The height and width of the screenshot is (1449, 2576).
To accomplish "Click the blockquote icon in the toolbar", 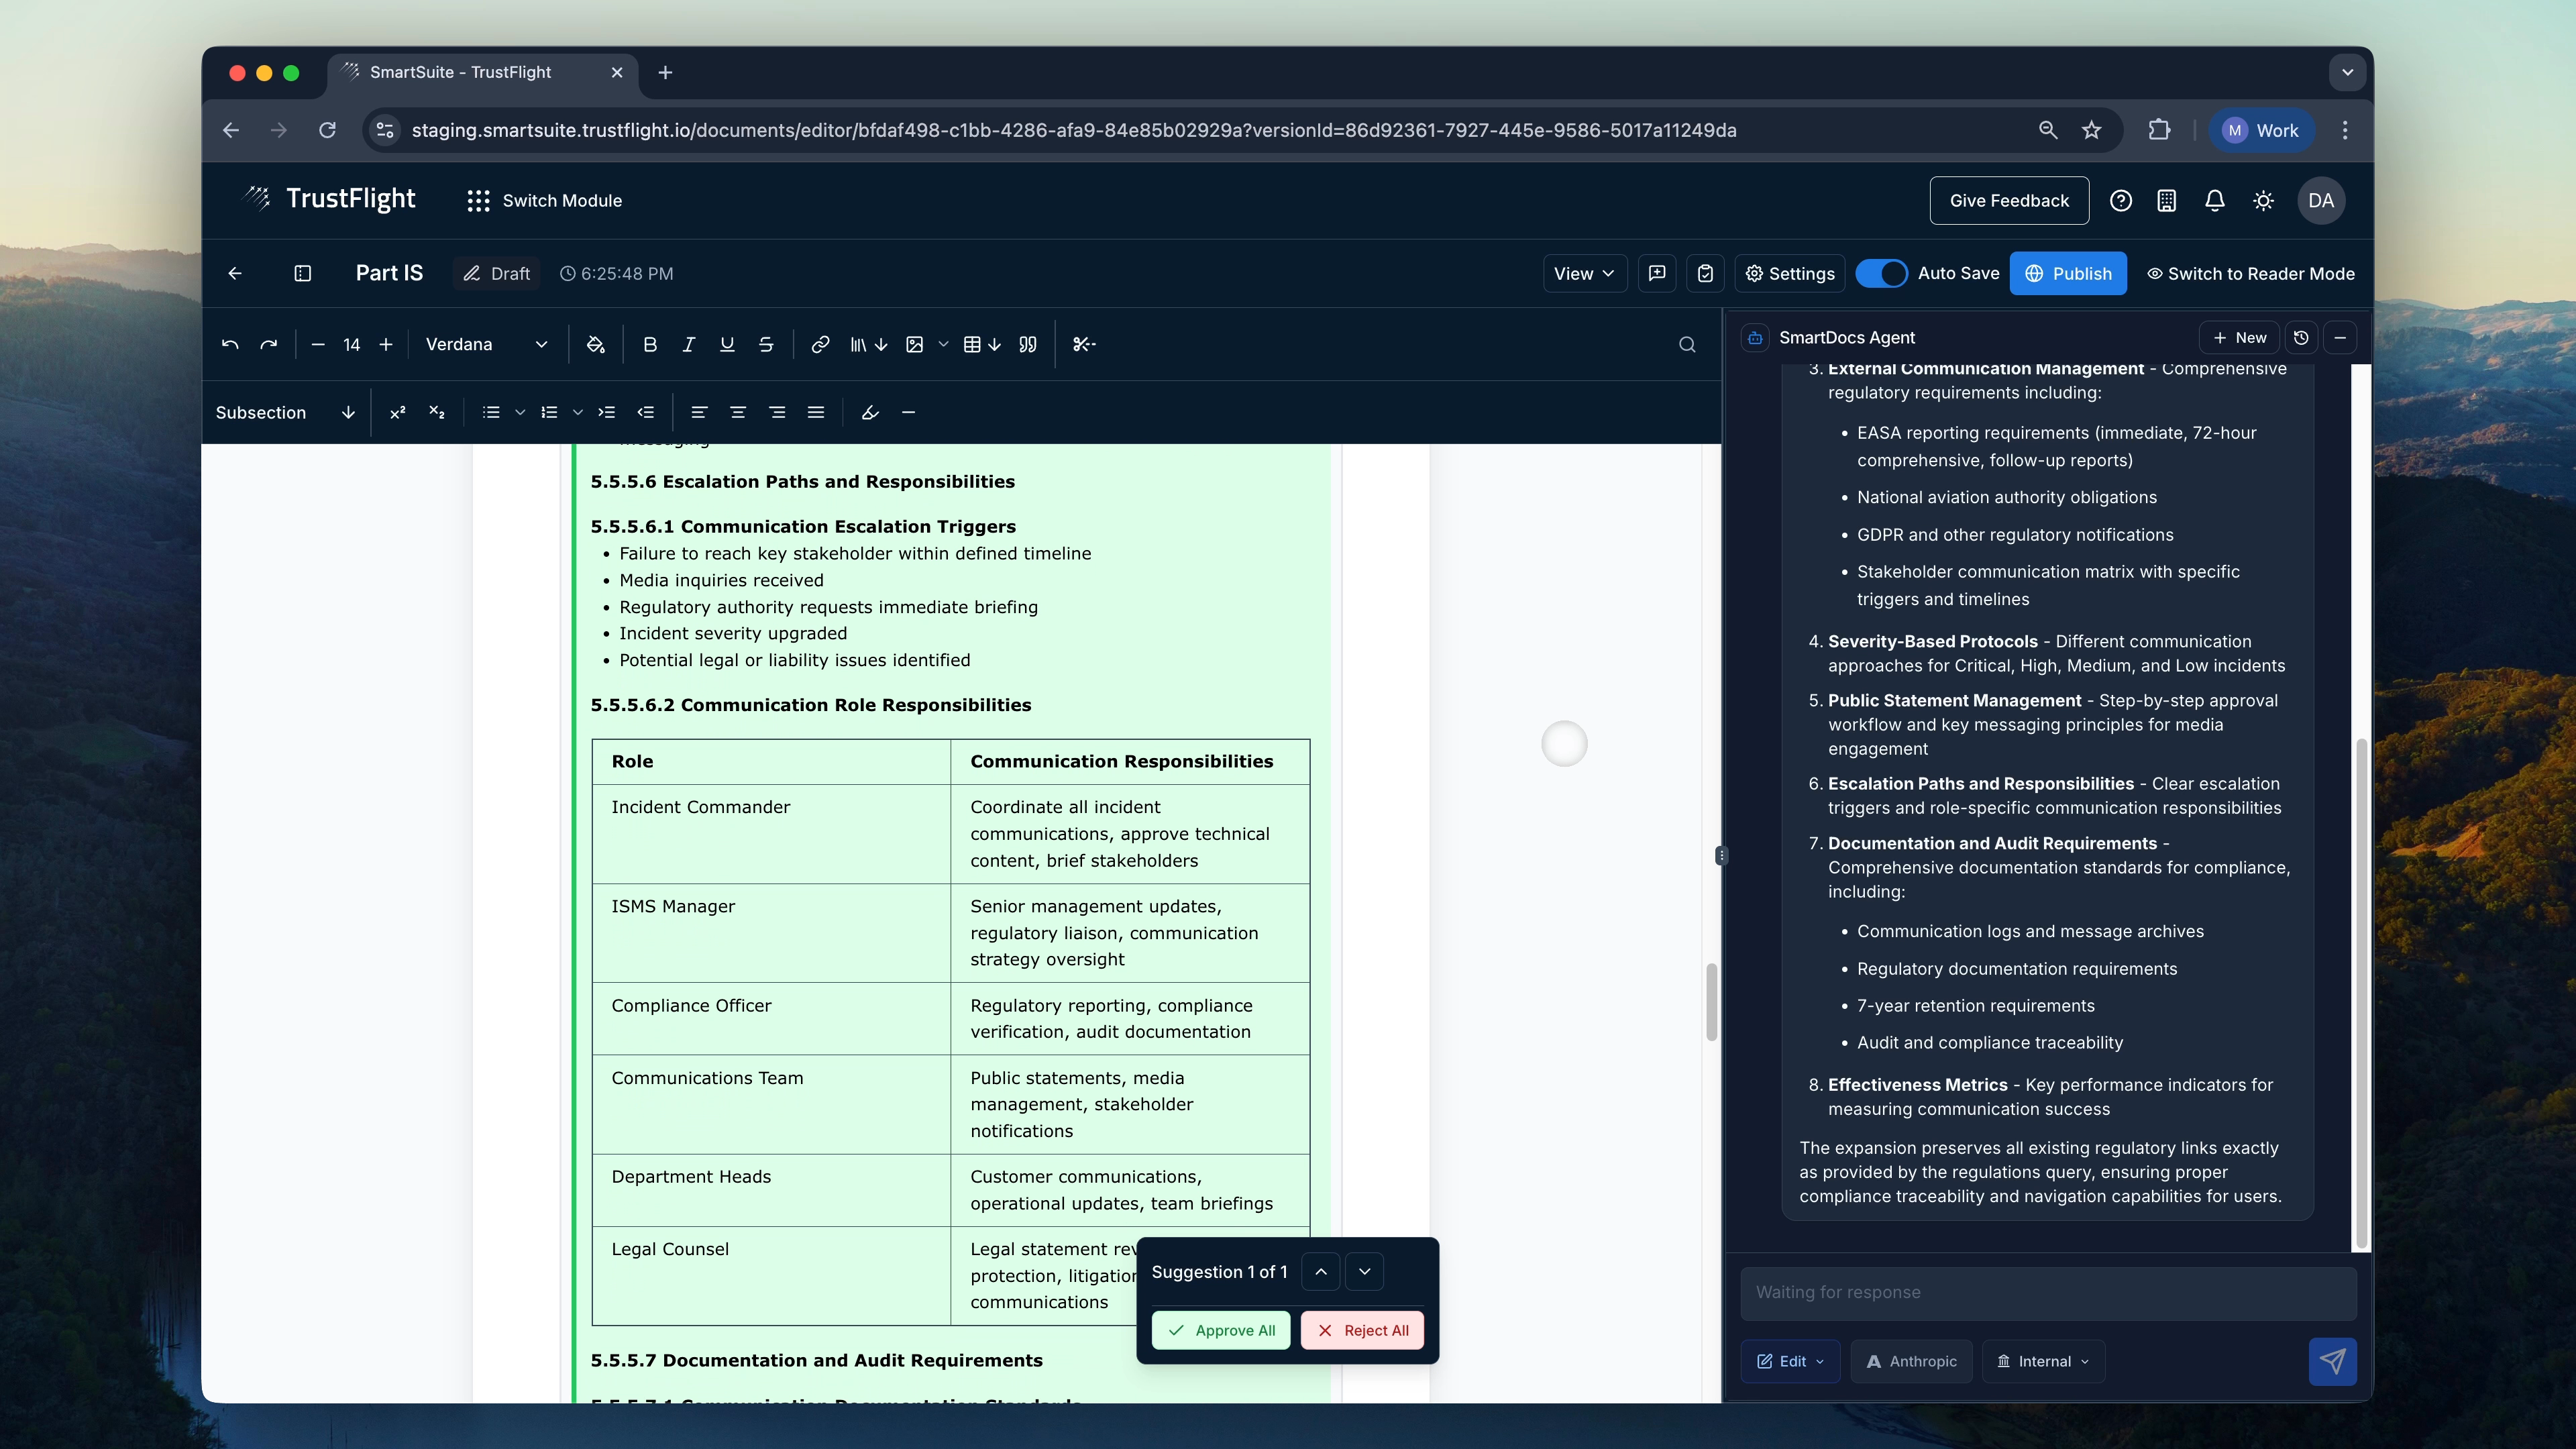I will pyautogui.click(x=1027, y=344).
